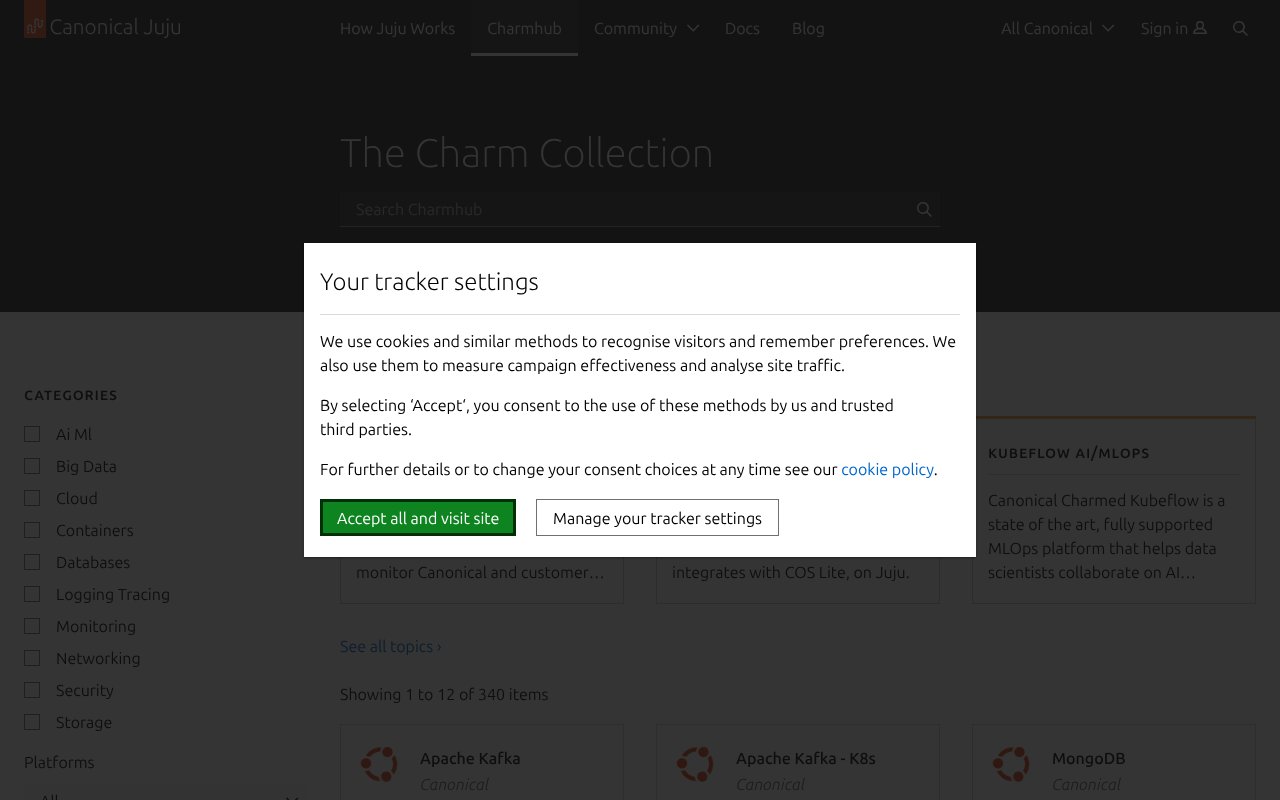Toggle the Storage category checkbox
The image size is (1280, 800).
pos(32,722)
